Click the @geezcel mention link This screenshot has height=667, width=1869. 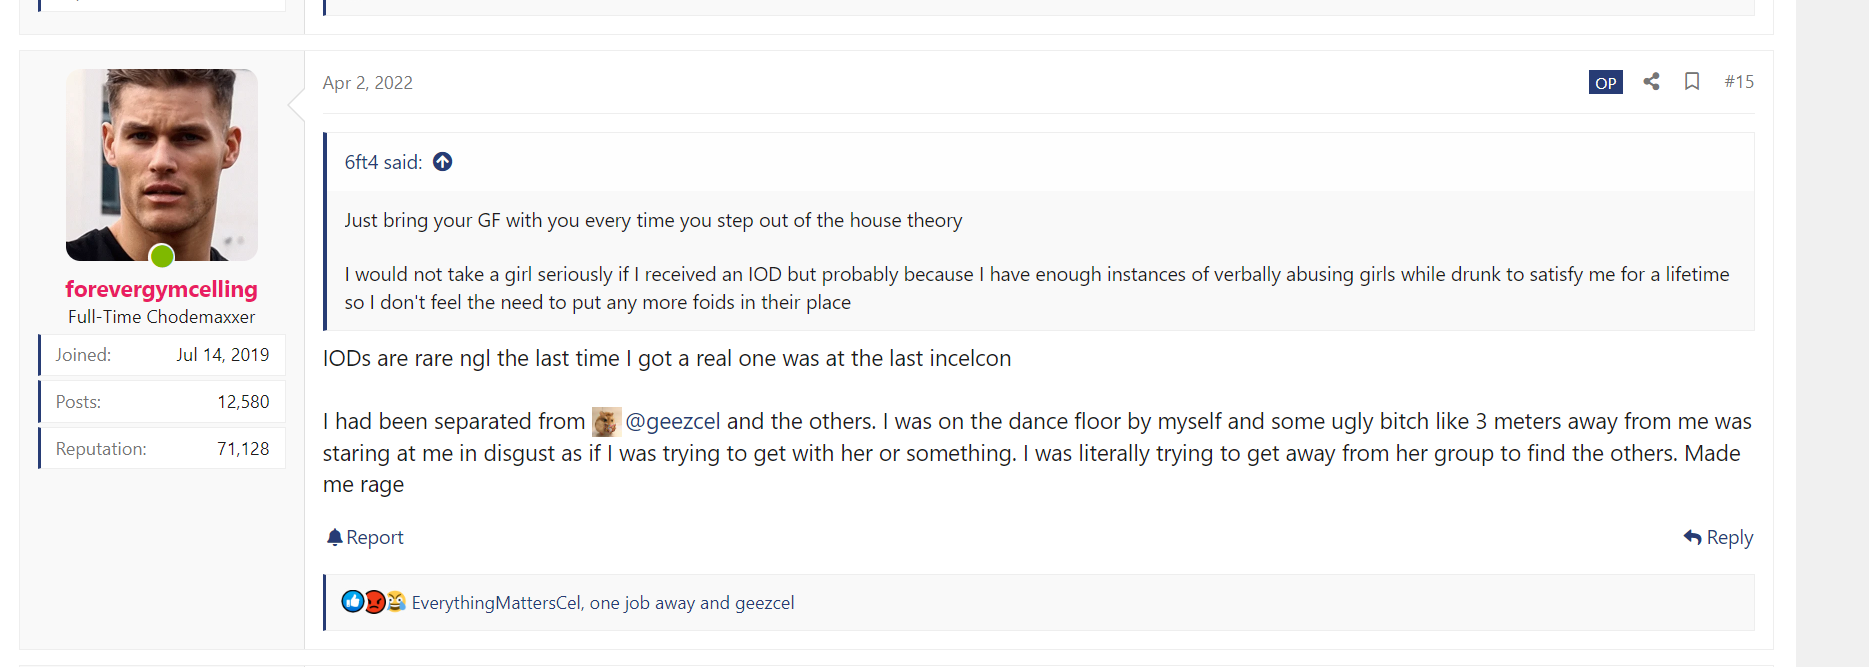672,422
